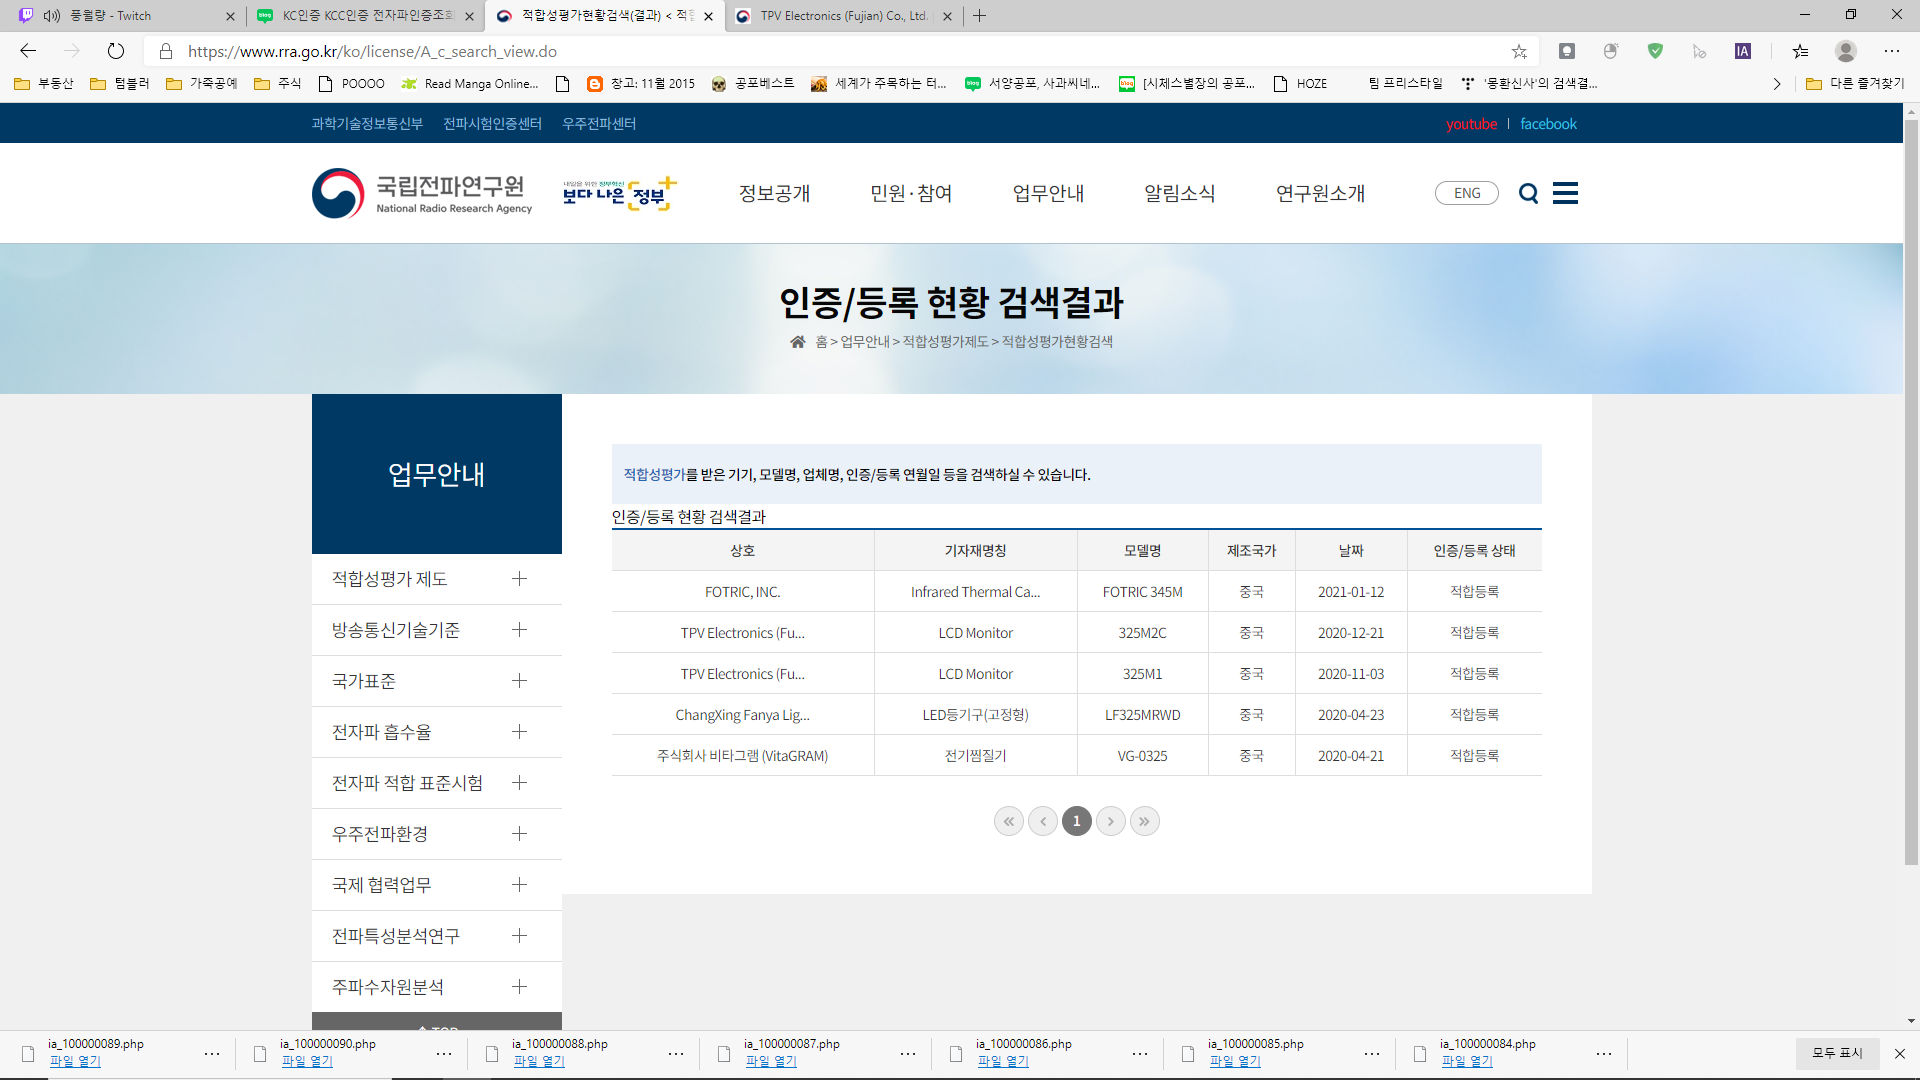1920x1080 pixels.
Task: Click the favorite star in address bar
Action: pos(1519,51)
